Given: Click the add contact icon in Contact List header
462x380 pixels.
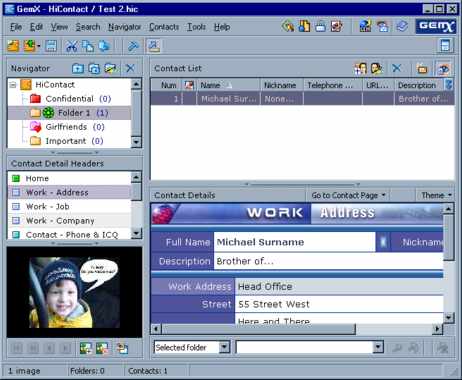Looking at the screenshot, I should pos(360,68).
